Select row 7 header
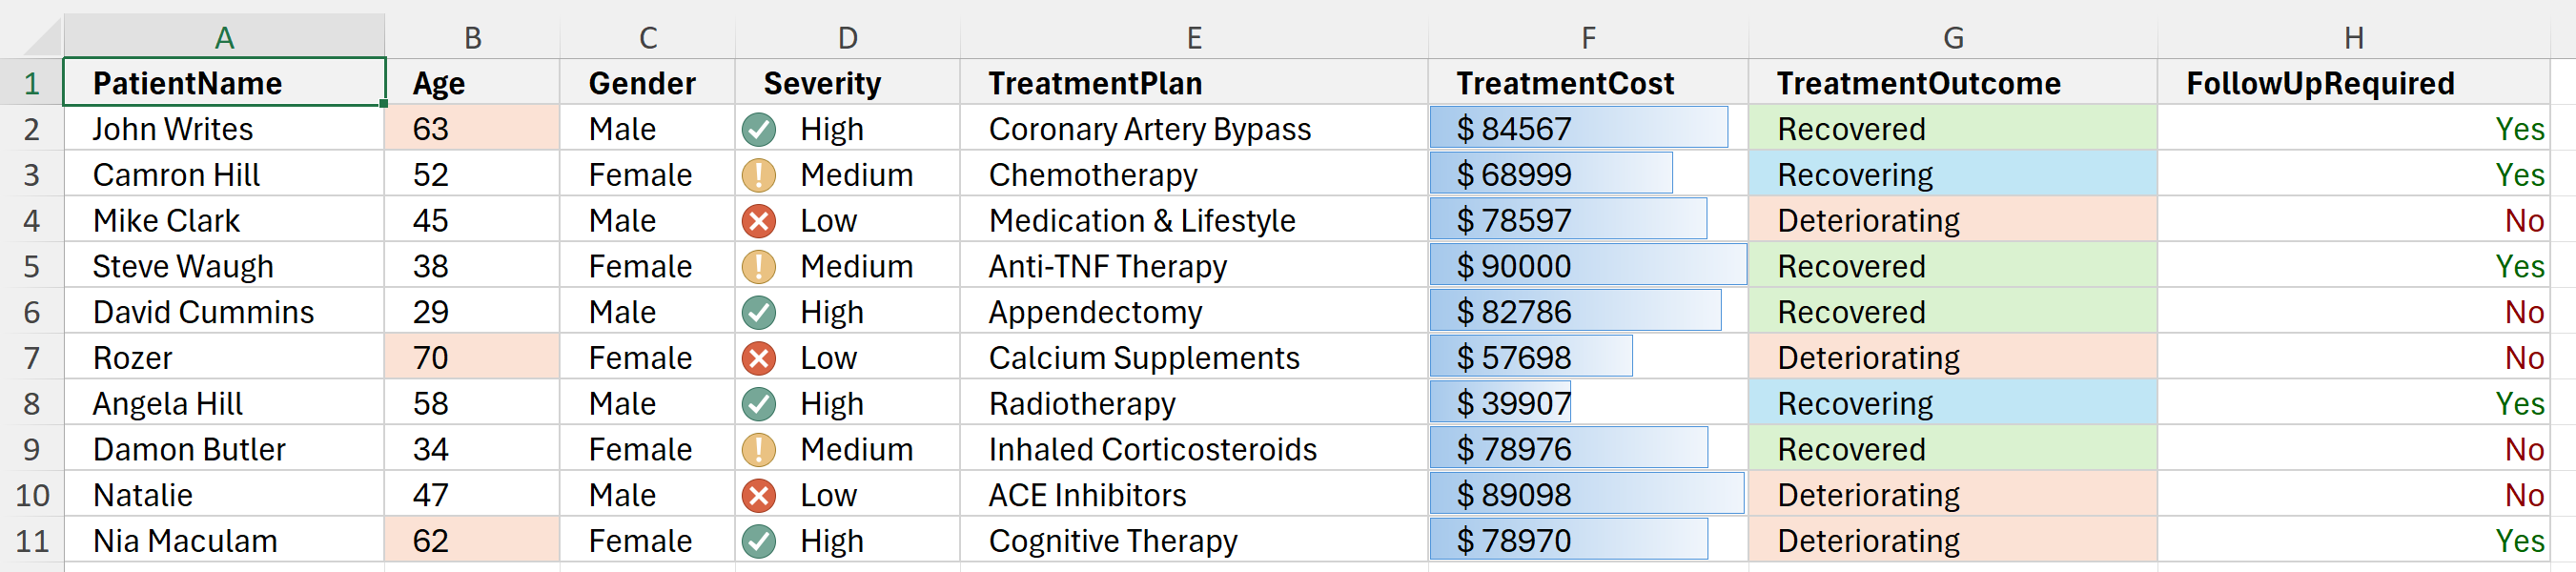Viewport: 2576px width, 572px height. [31, 358]
